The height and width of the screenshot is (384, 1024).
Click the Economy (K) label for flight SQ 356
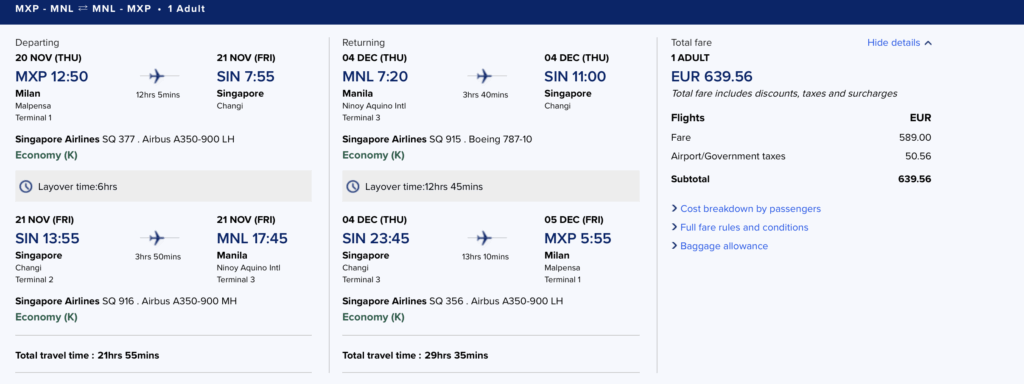(x=373, y=317)
